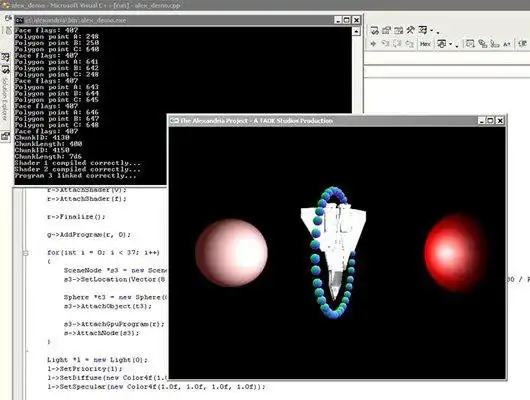
Task: Click the fifth icon before the upper toolbar dropdown arrow
Action: click(423, 30)
